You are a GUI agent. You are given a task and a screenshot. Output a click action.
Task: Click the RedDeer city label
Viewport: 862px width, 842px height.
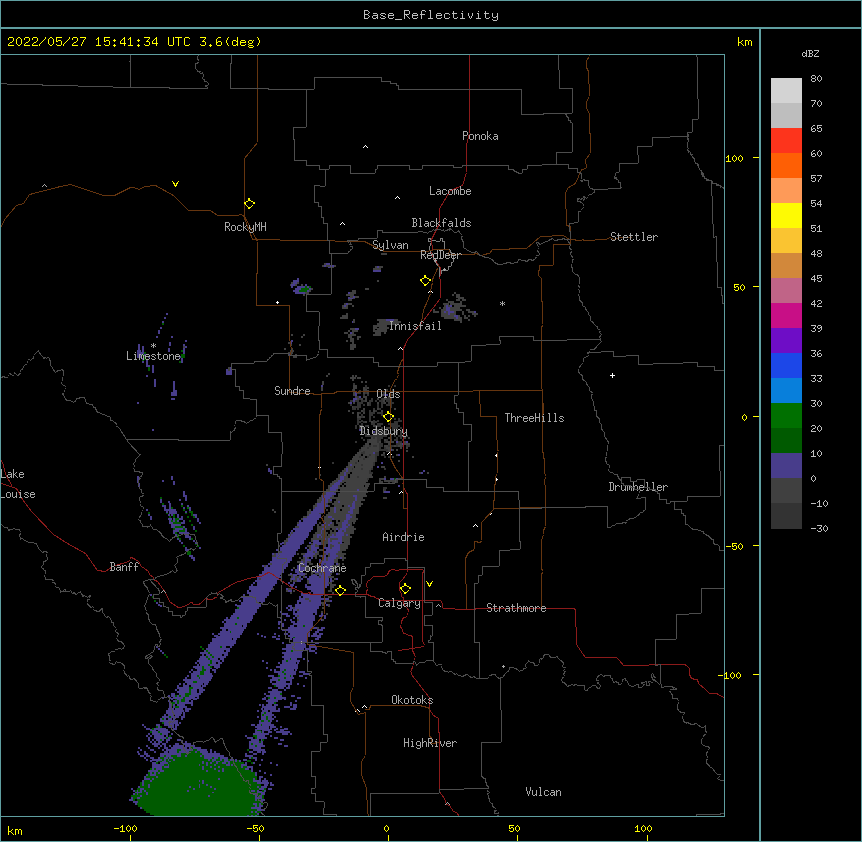click(x=440, y=255)
